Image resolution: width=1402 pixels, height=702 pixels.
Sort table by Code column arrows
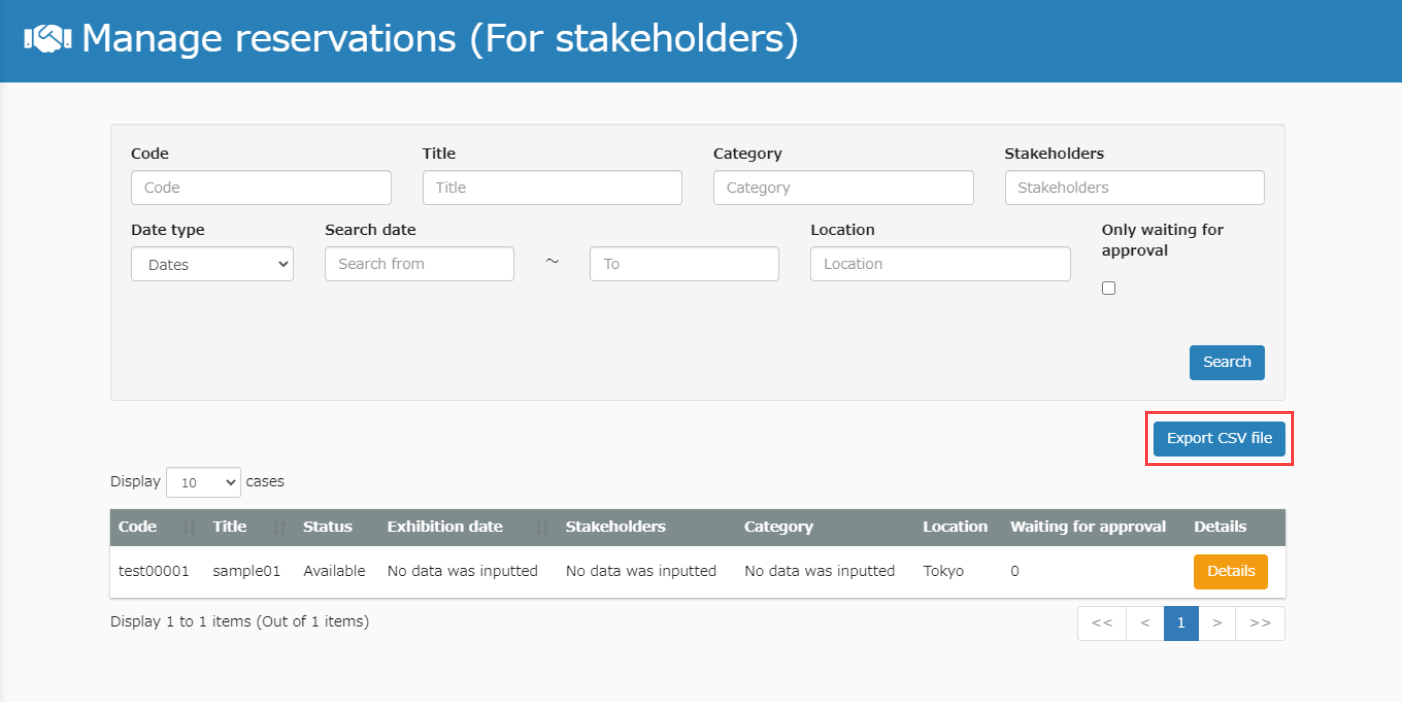[x=189, y=527]
